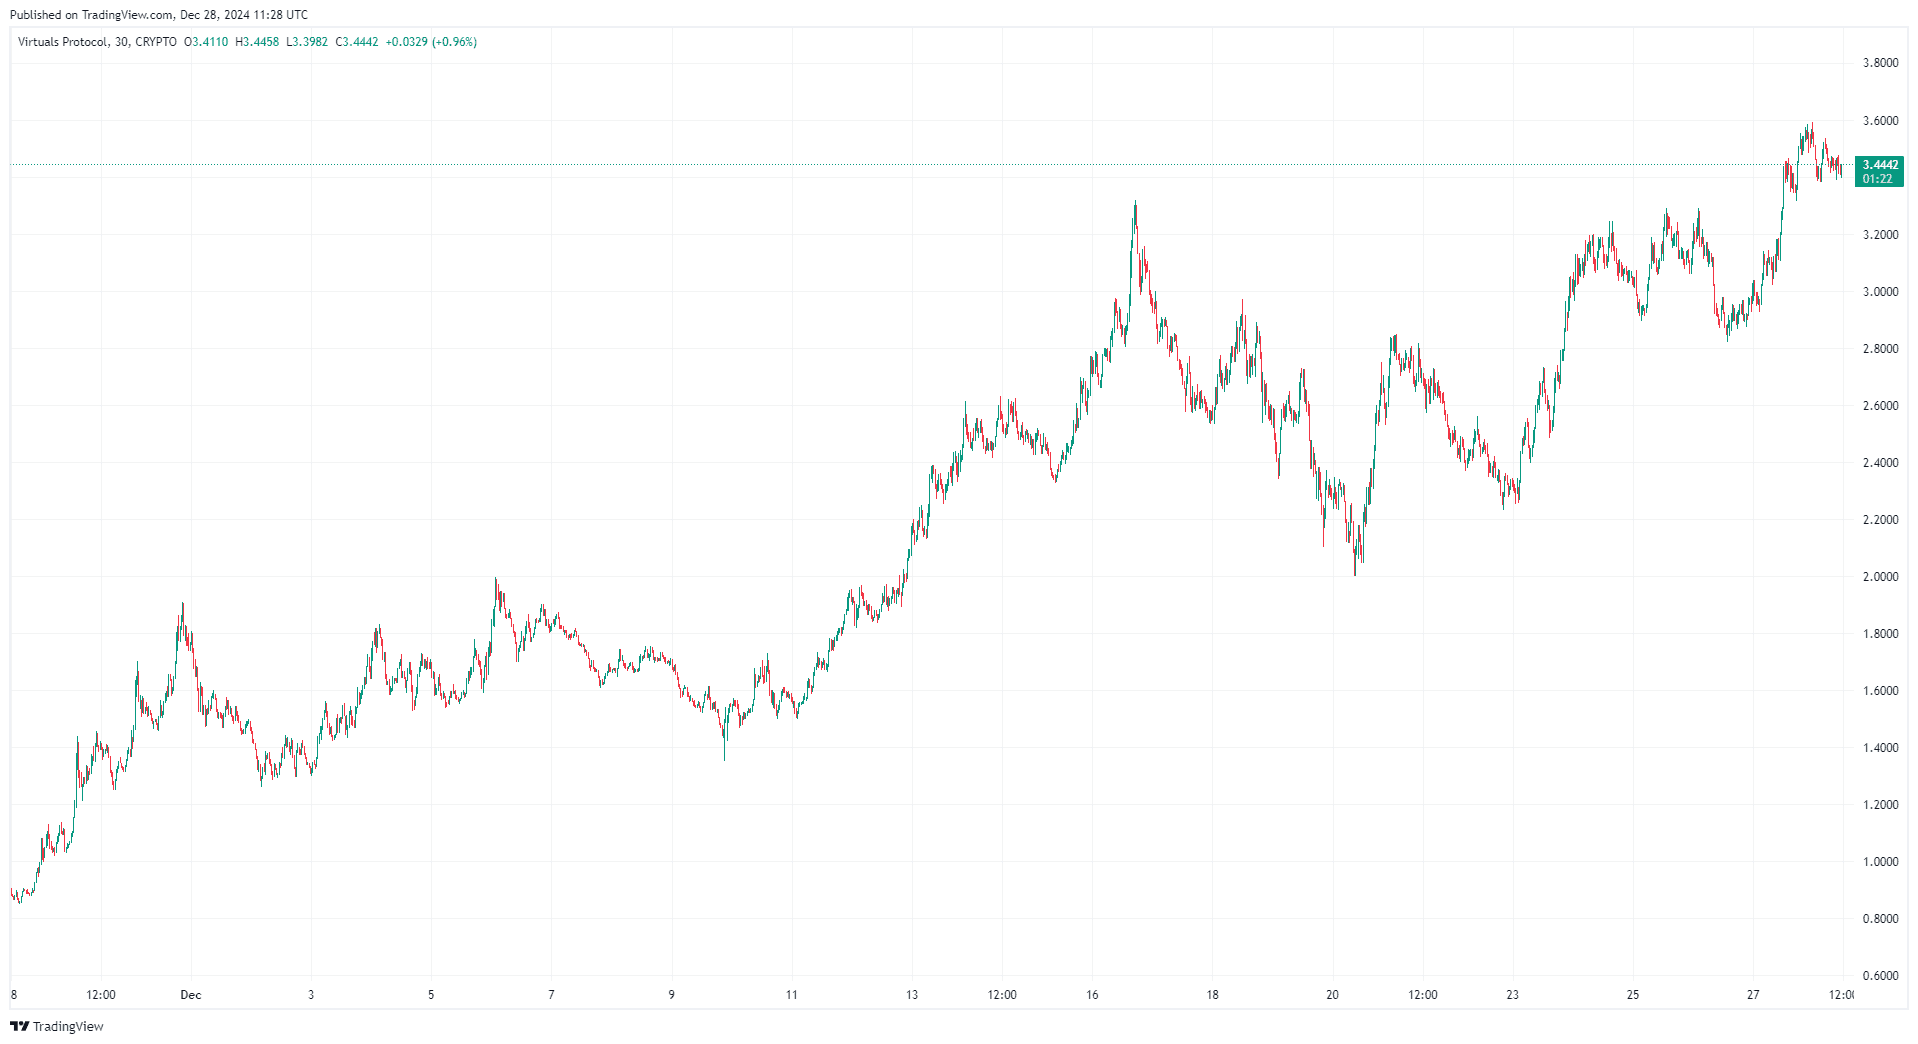The width and height of the screenshot is (1918, 1044).
Task: Click the 2.0000 price axis label
Action: coord(1880,577)
